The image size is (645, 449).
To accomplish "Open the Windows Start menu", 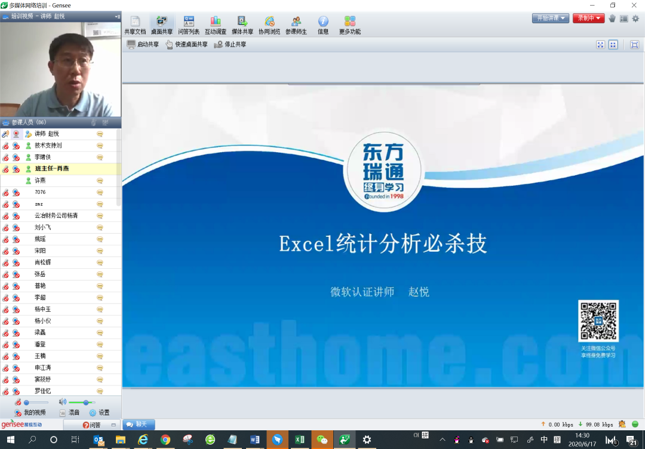I will pyautogui.click(x=10, y=440).
